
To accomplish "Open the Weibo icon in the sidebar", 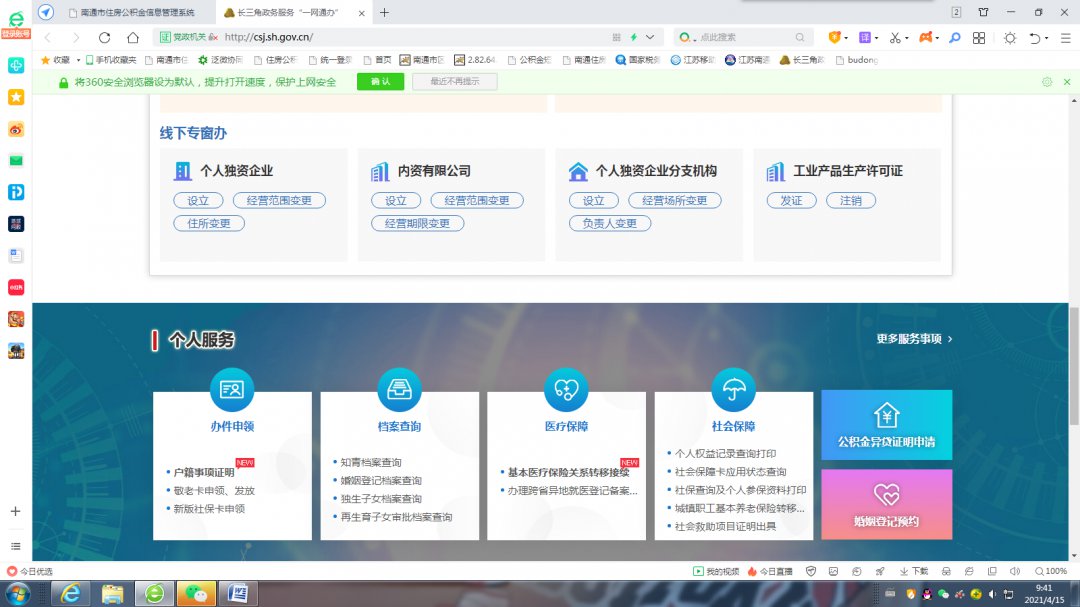I will point(16,129).
